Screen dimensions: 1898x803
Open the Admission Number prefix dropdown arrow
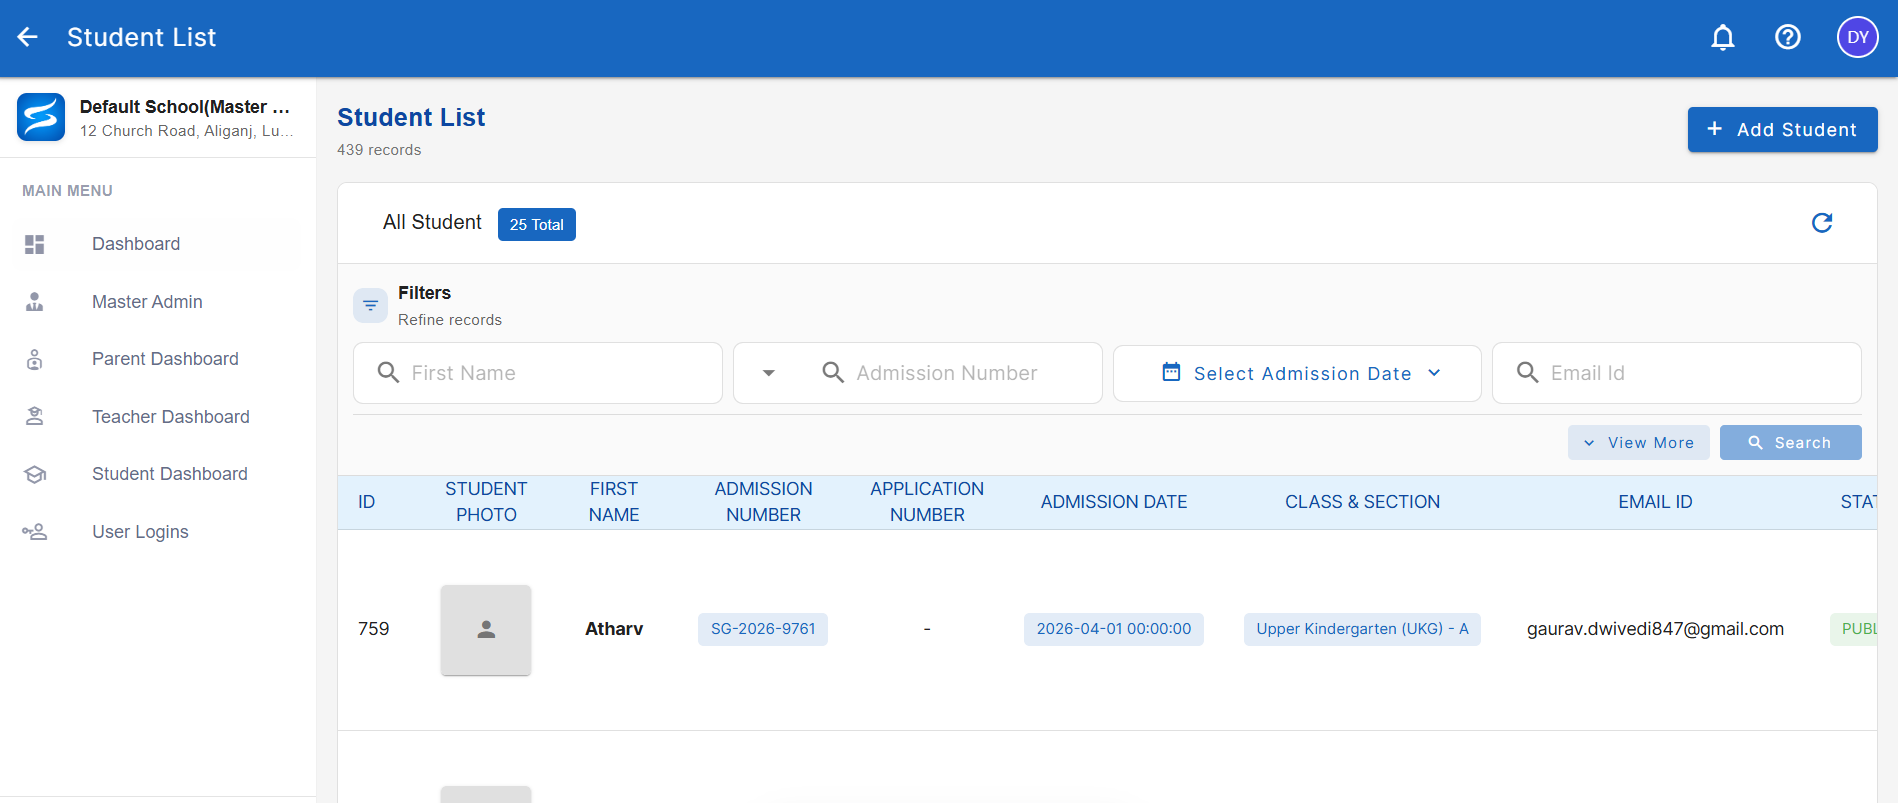[769, 373]
